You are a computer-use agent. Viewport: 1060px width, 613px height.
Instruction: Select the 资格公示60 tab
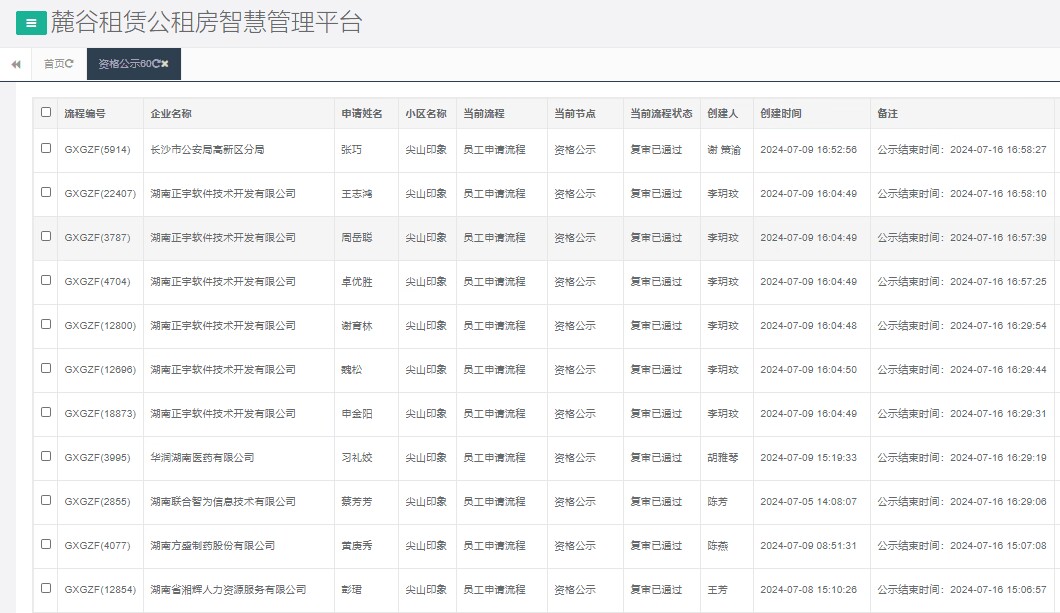(x=125, y=63)
